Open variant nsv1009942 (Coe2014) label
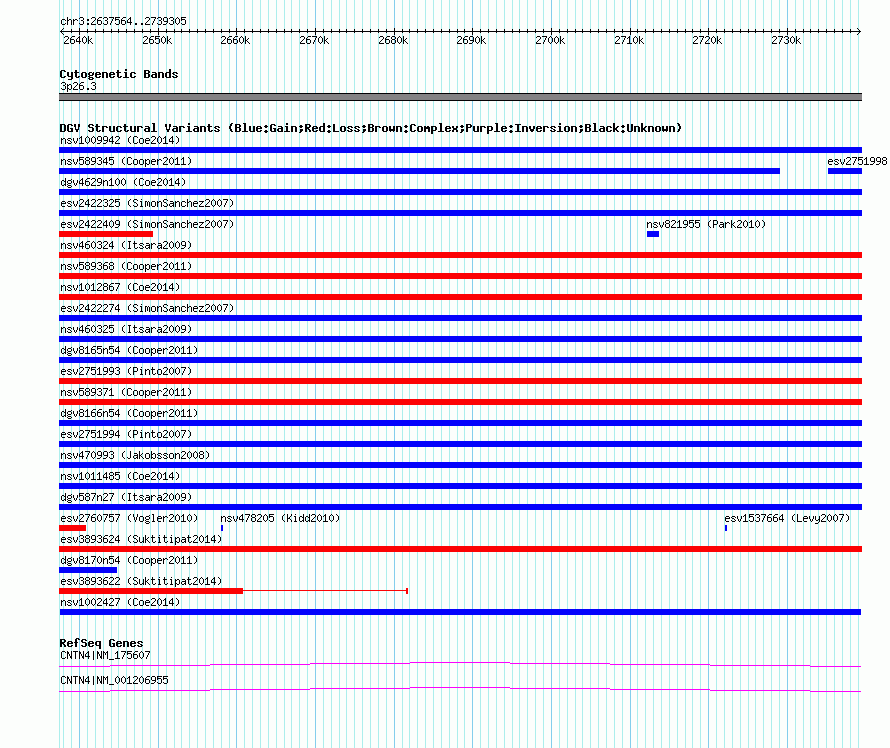 click(x=120, y=140)
